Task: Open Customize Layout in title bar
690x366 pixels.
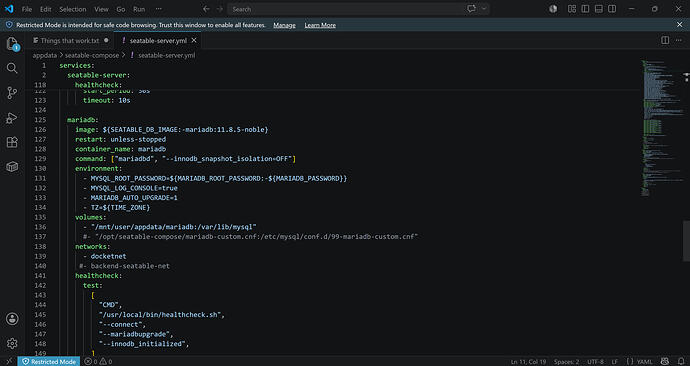Action: pos(572,9)
